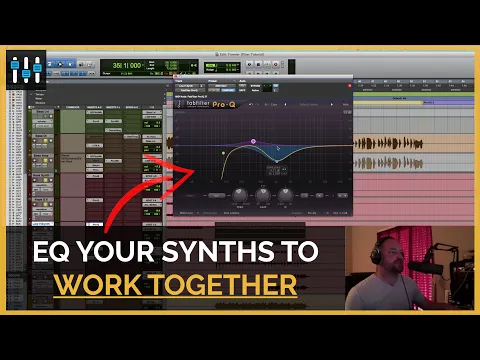Stop playback in transport
The height and width of the screenshot is (360, 480).
pos(258,64)
